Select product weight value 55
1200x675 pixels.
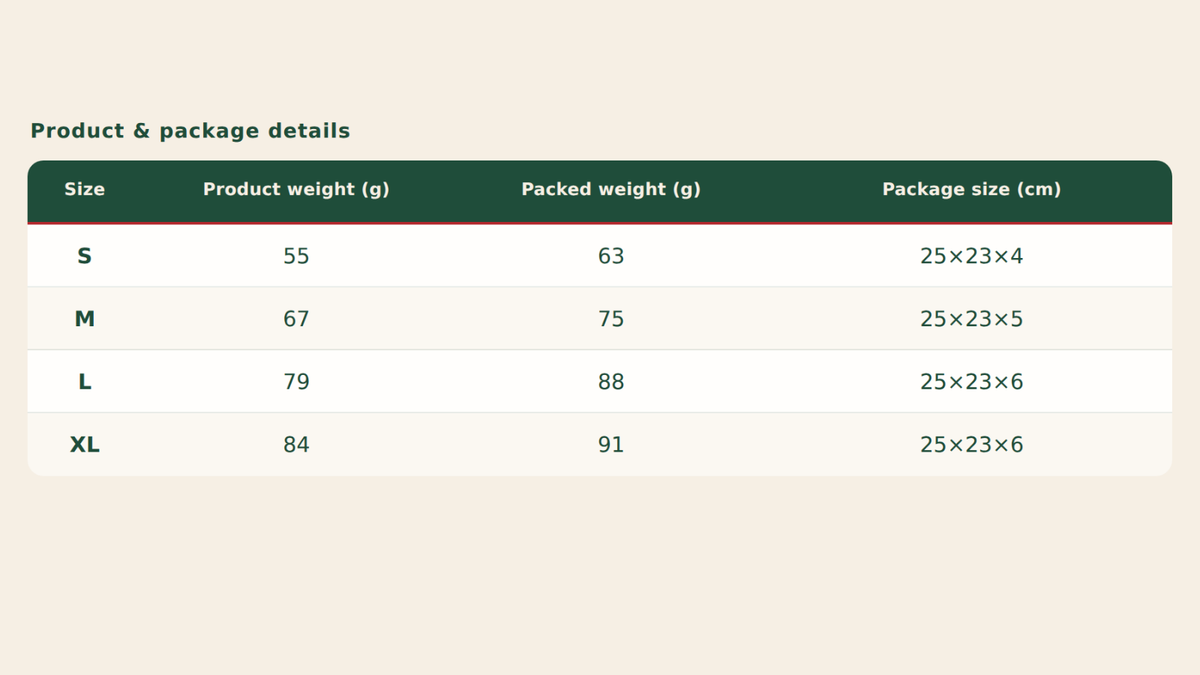pos(296,256)
